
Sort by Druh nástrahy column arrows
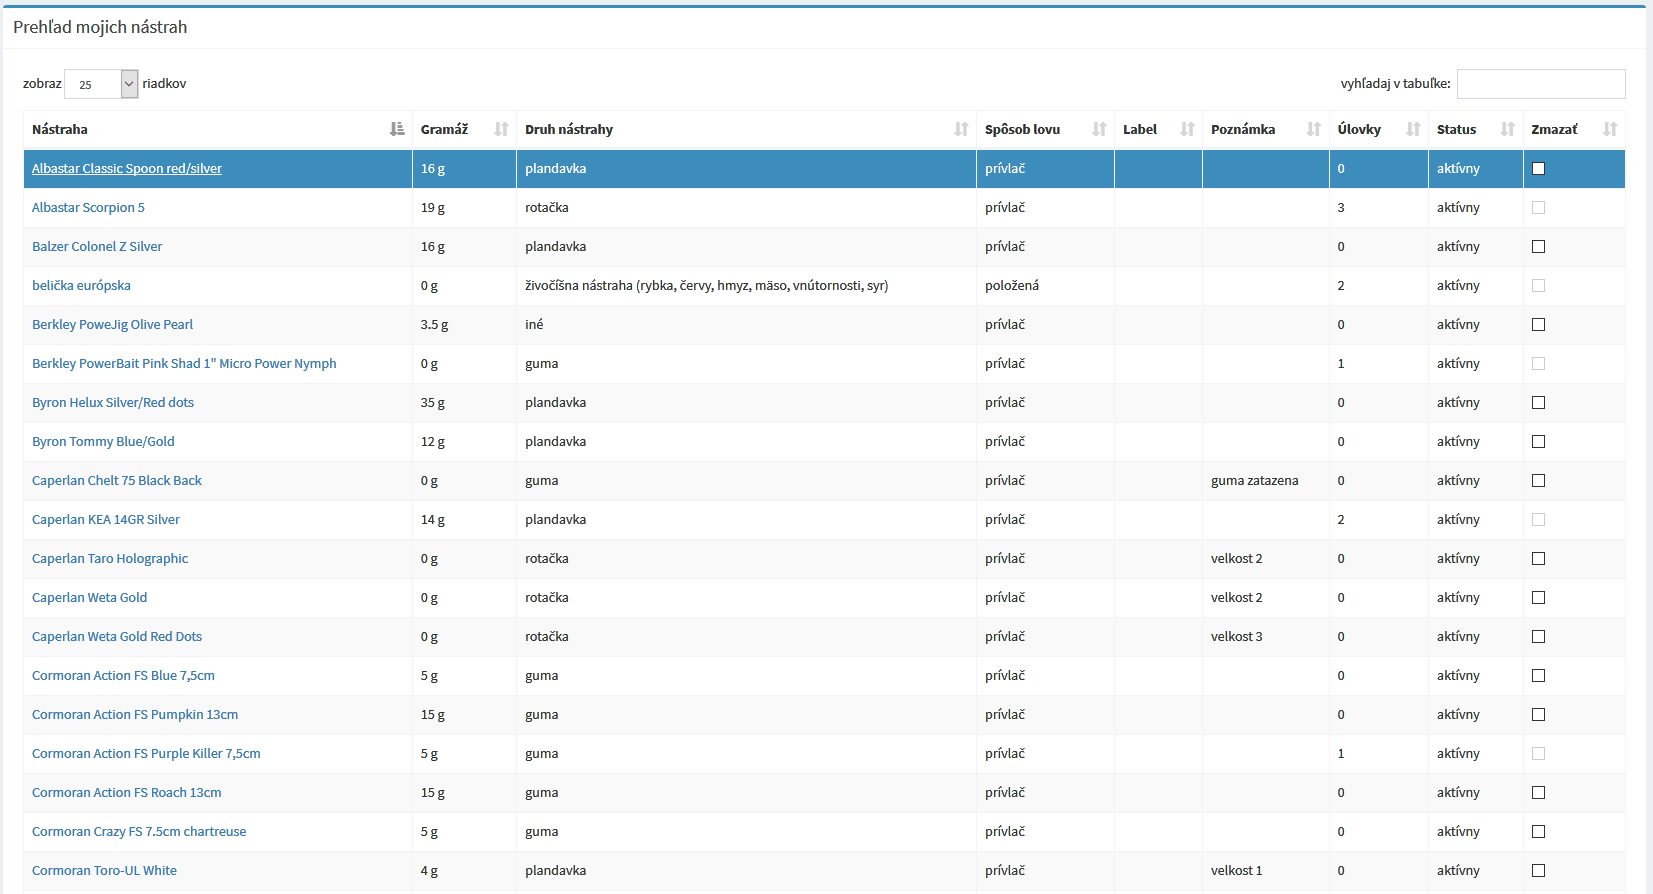tap(961, 129)
